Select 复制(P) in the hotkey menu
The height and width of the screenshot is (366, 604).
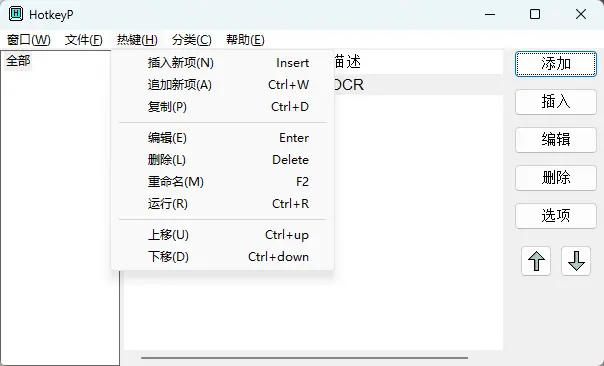pyautogui.click(x=222, y=107)
